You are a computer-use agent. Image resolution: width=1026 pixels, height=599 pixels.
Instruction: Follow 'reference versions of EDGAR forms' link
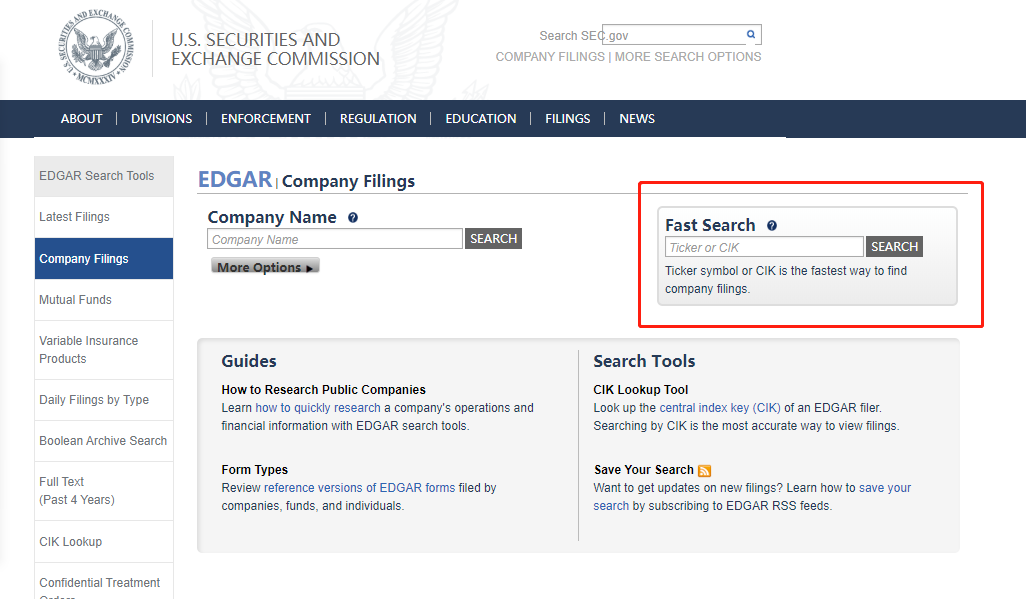click(359, 488)
